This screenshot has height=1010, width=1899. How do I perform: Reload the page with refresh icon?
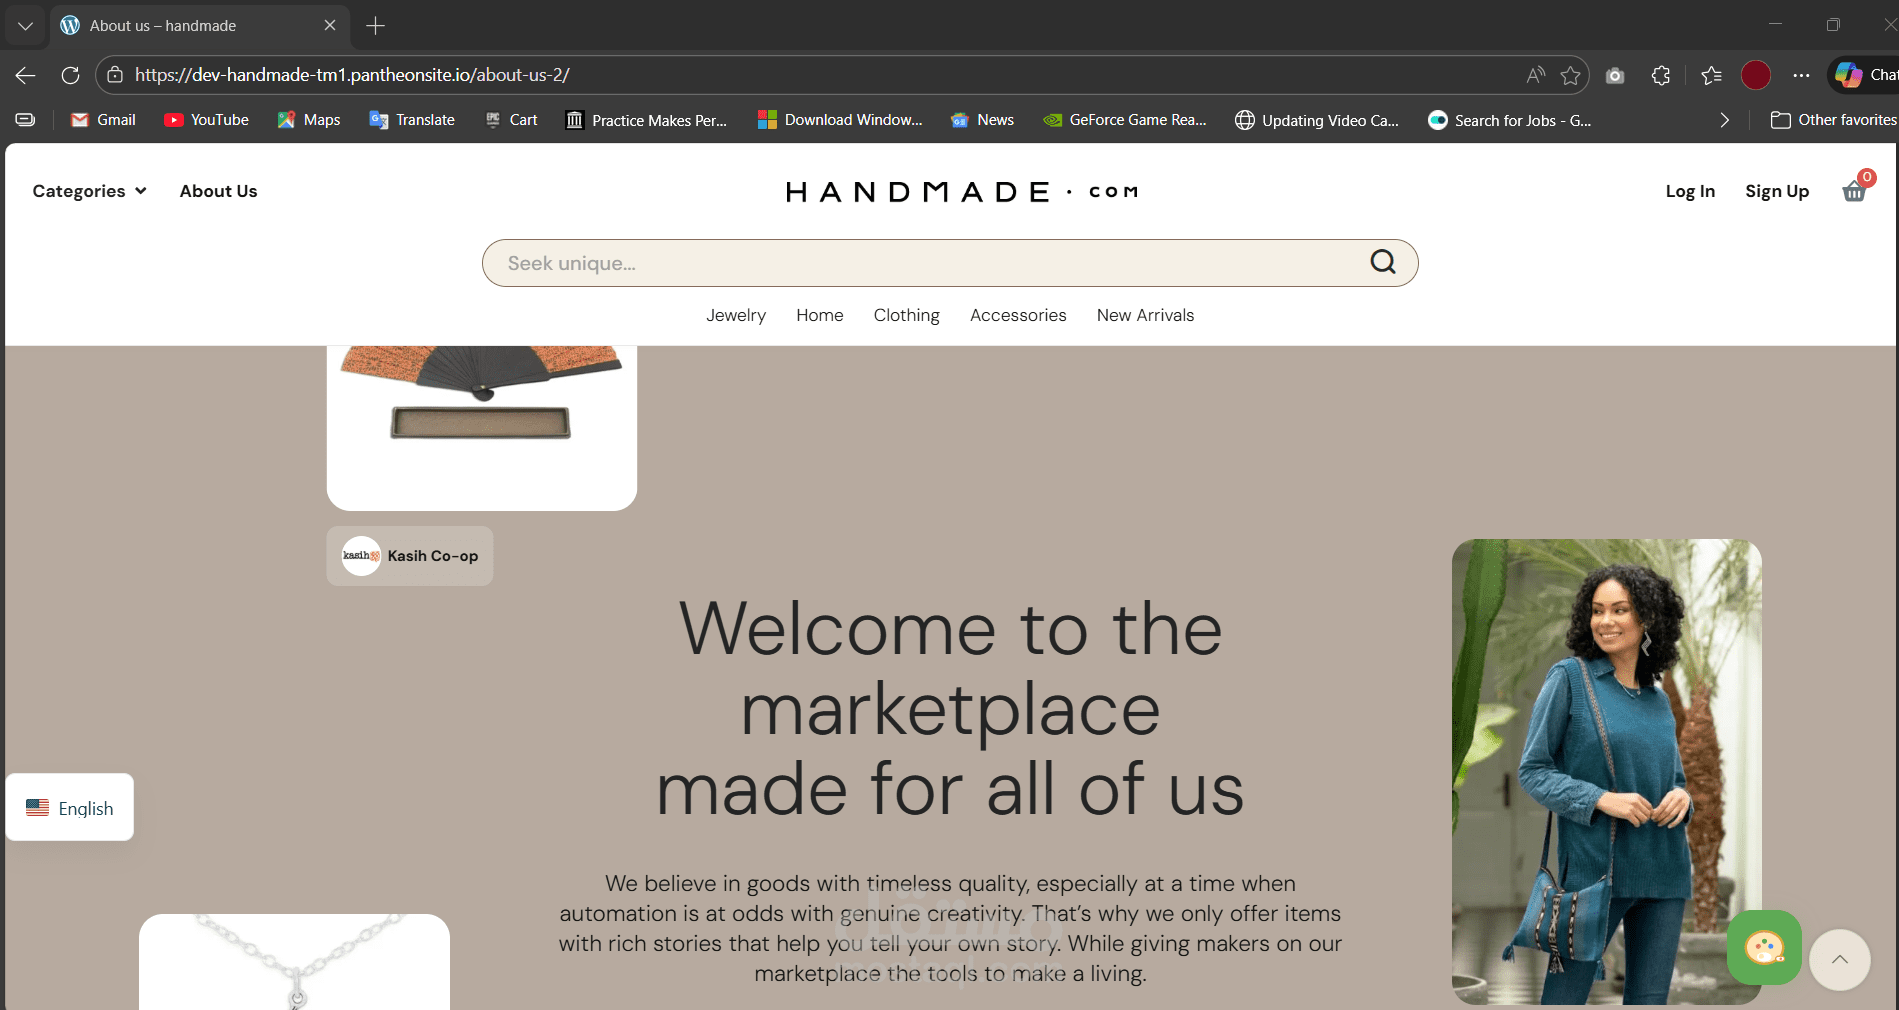[x=70, y=75]
